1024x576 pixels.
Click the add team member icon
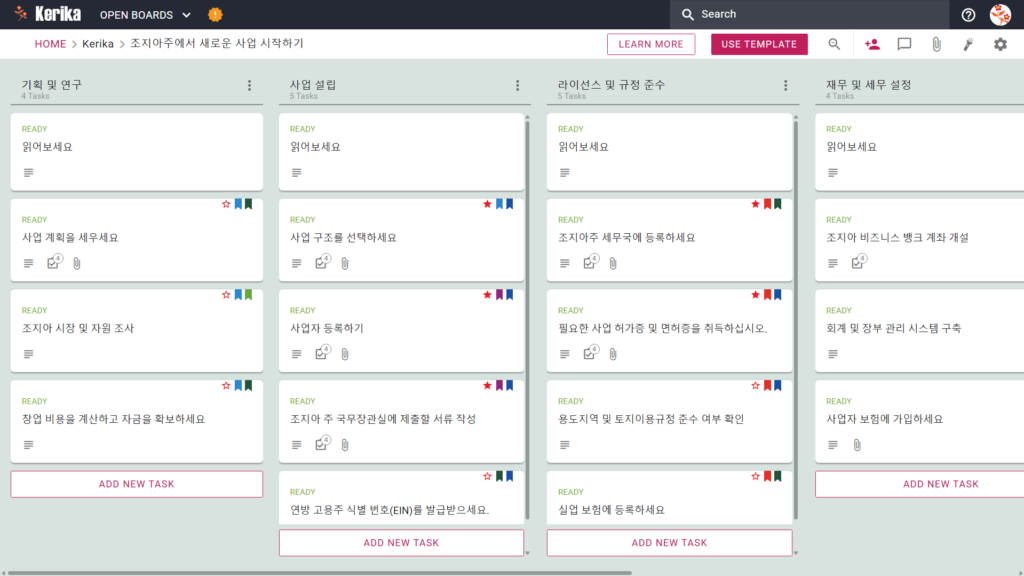click(872, 44)
